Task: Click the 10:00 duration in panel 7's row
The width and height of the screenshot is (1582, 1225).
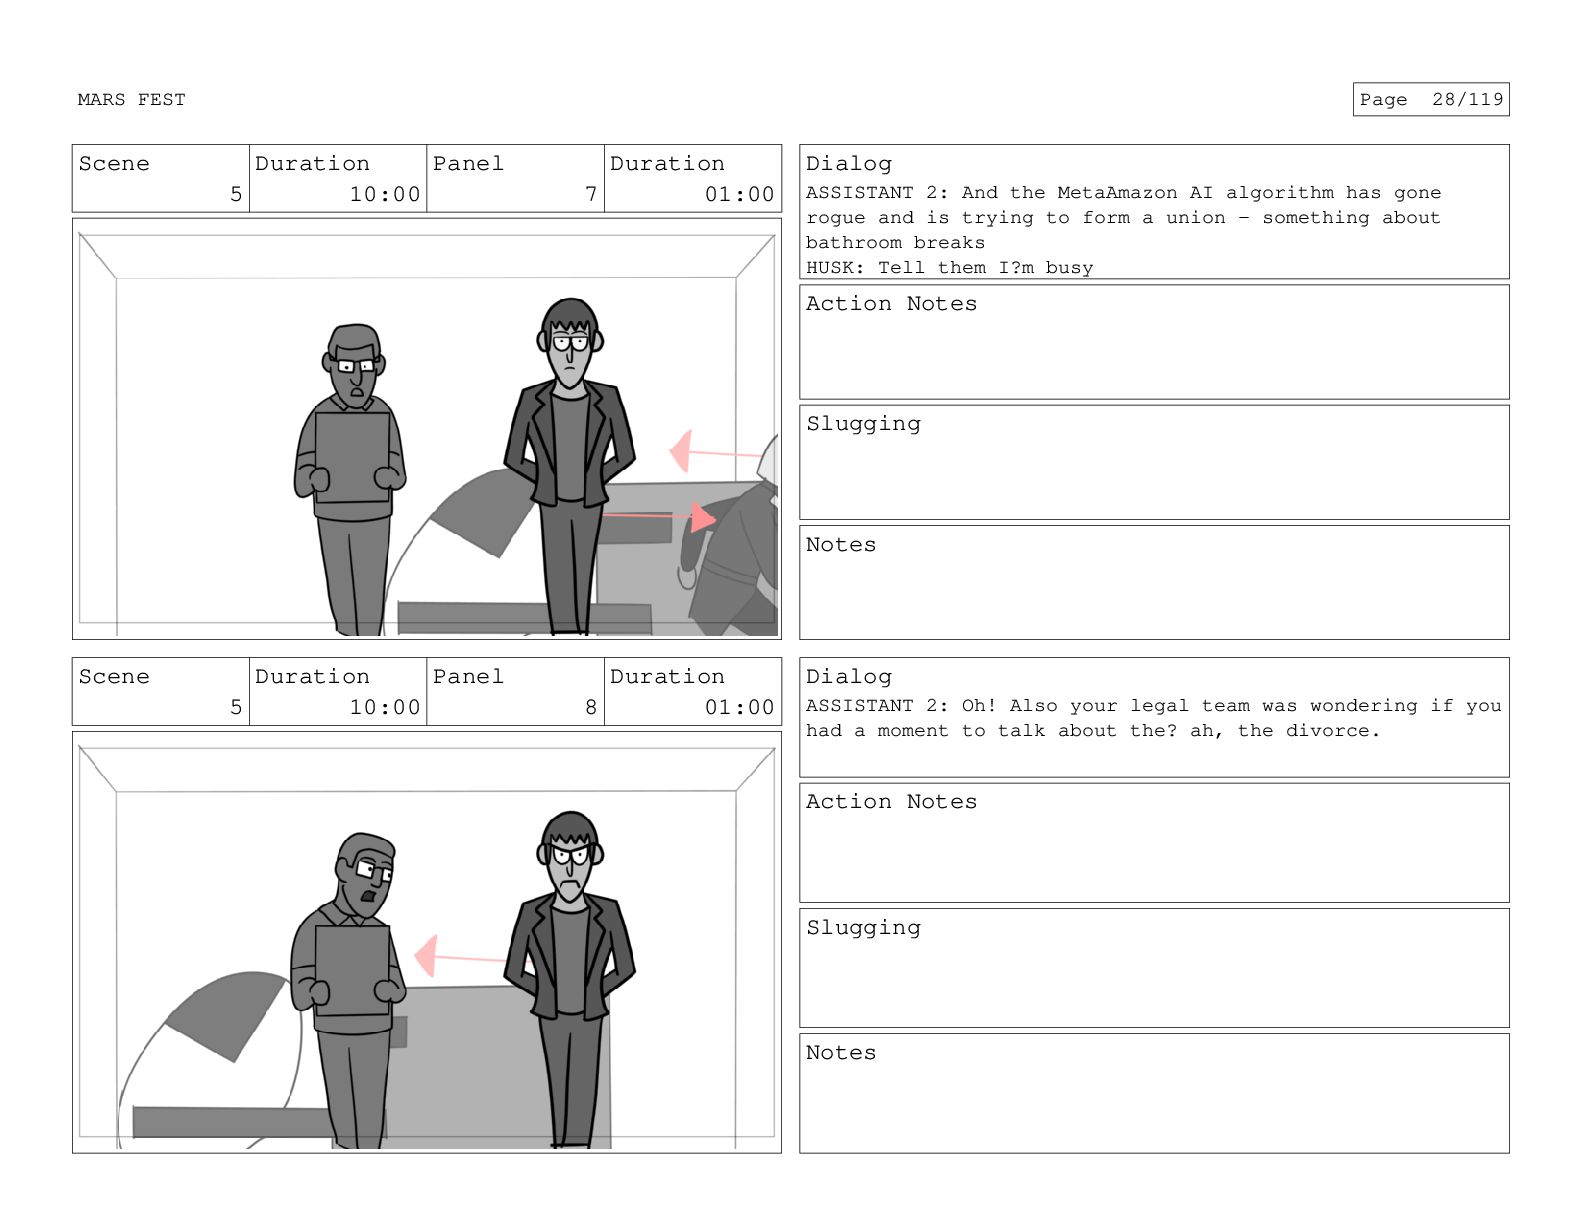Action: tap(385, 194)
